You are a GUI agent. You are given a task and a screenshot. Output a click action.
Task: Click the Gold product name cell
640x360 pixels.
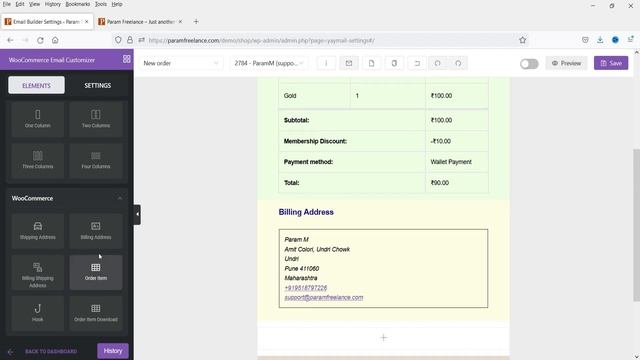[x=314, y=96]
